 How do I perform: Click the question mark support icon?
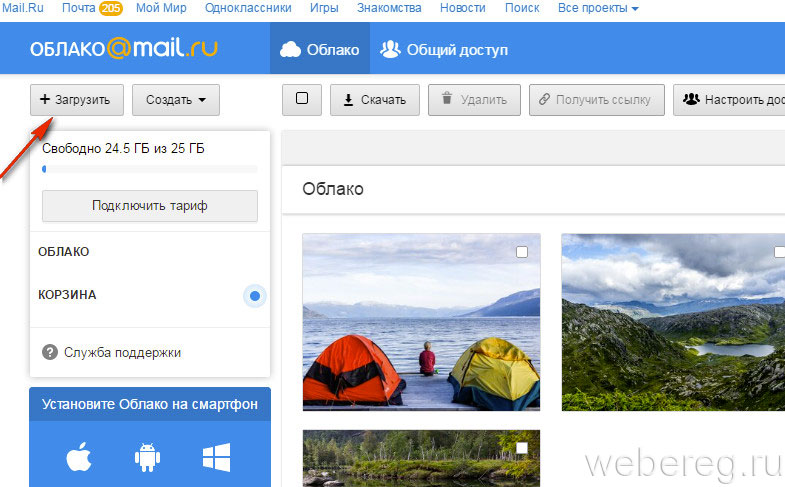(50, 352)
